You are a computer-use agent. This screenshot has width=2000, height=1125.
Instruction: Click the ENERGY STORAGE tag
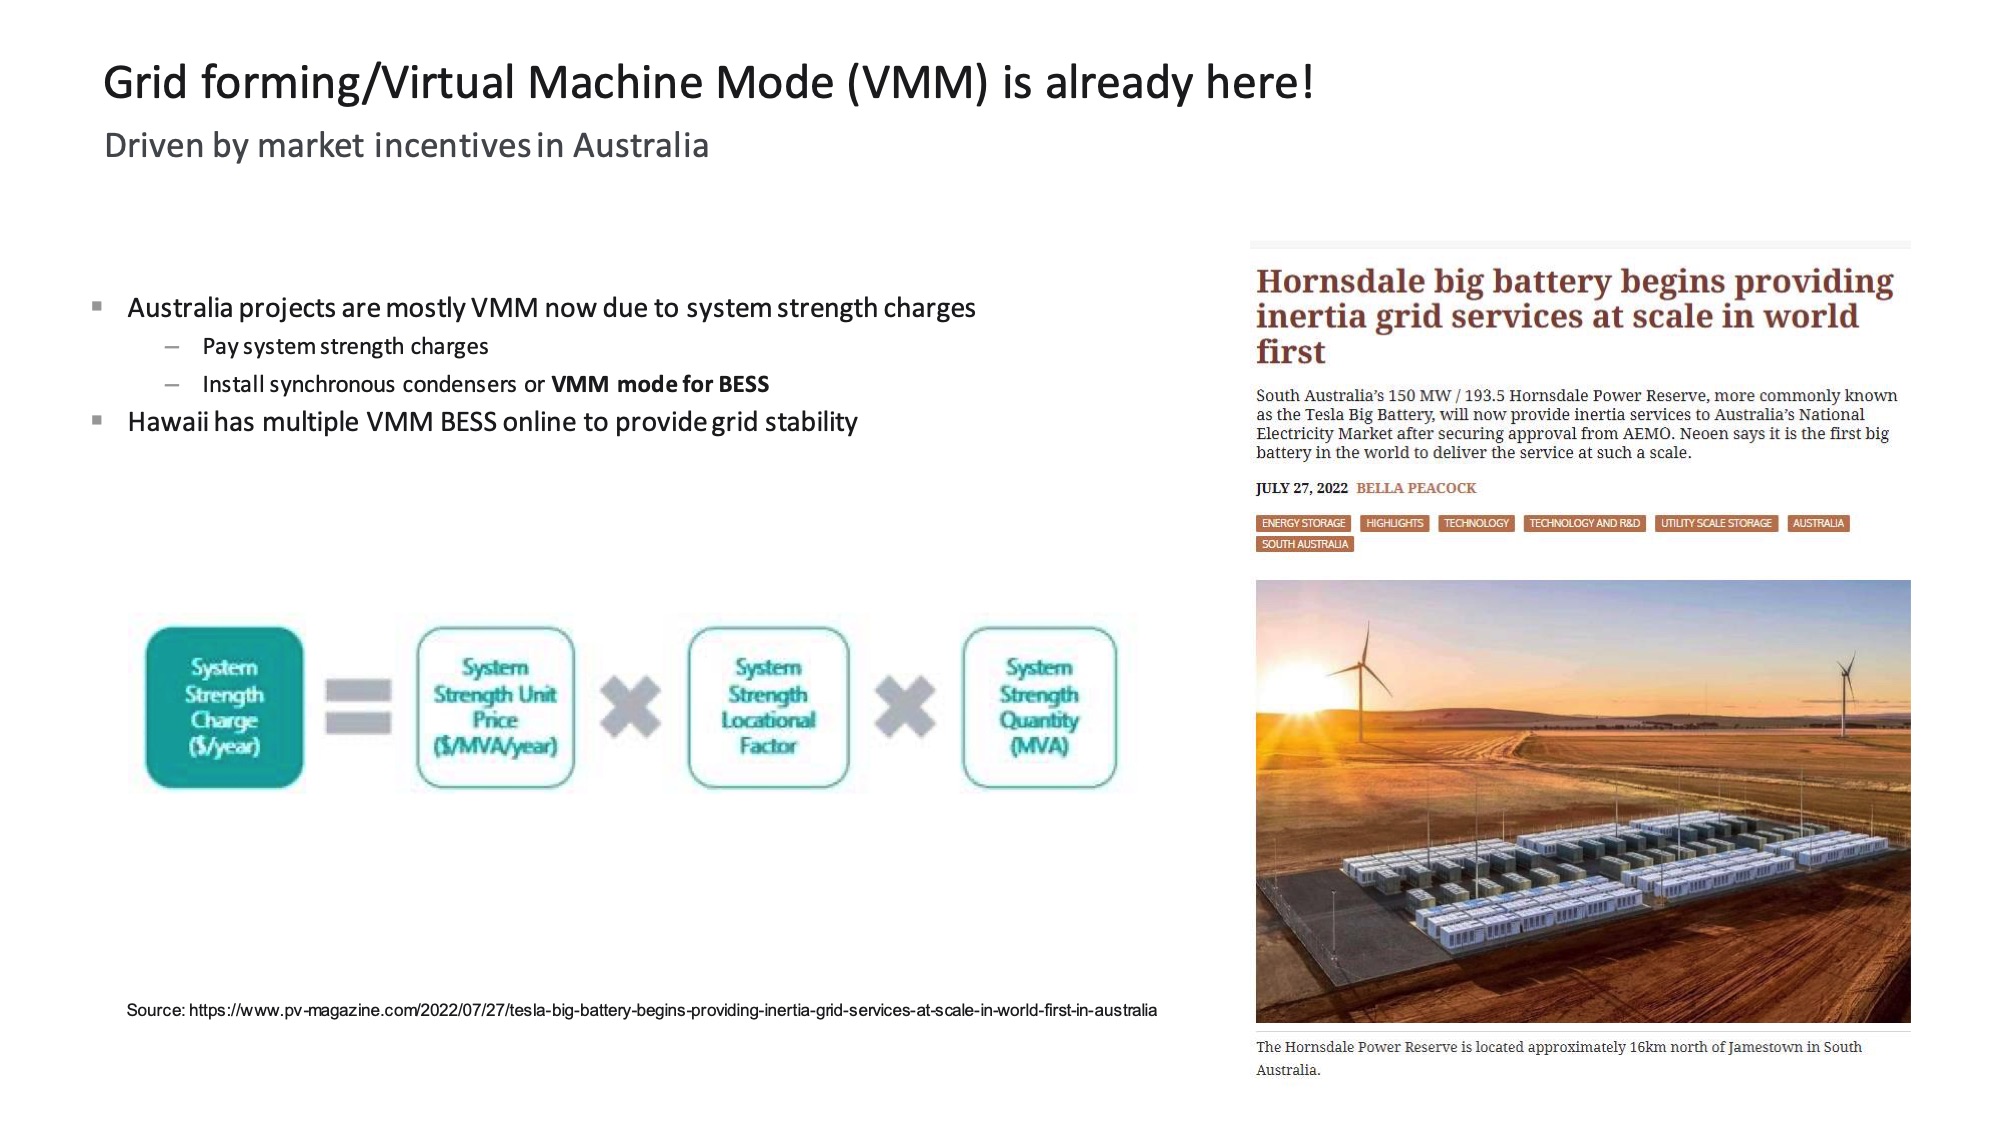[1303, 523]
